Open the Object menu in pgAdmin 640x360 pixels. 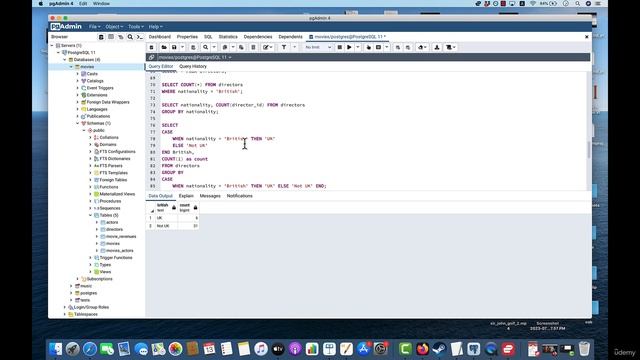[114, 27]
